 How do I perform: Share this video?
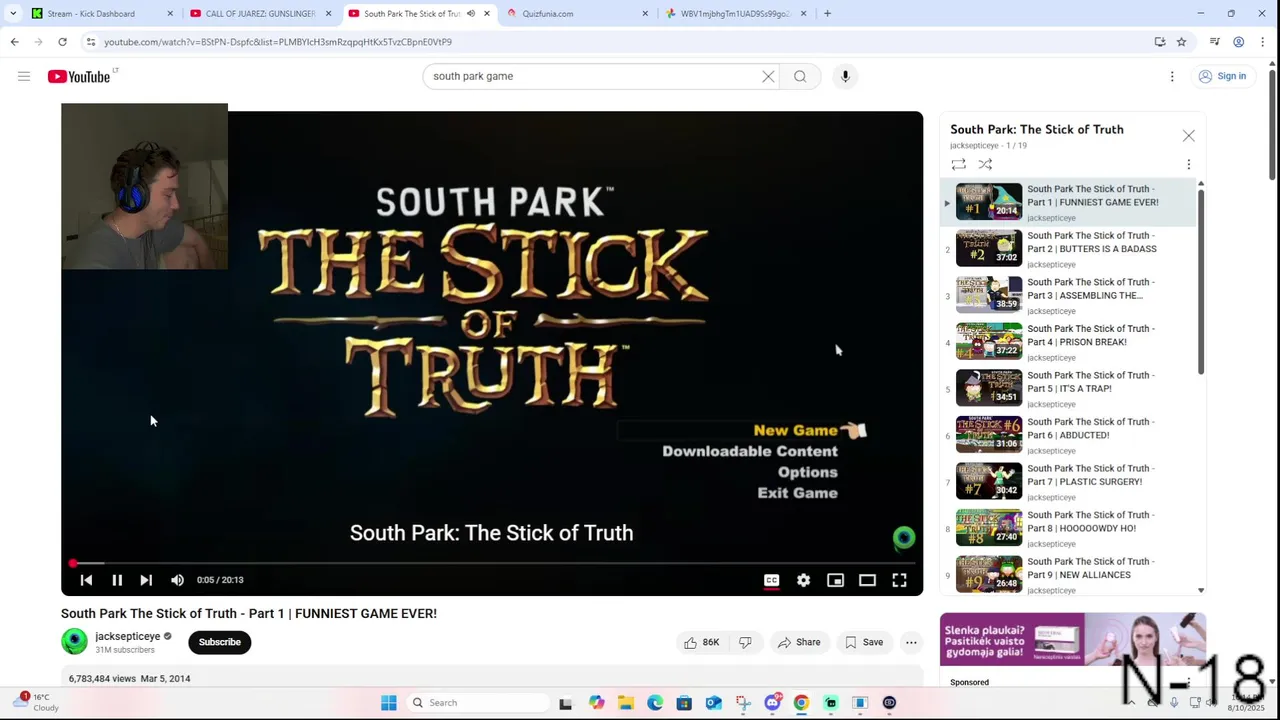tap(799, 642)
